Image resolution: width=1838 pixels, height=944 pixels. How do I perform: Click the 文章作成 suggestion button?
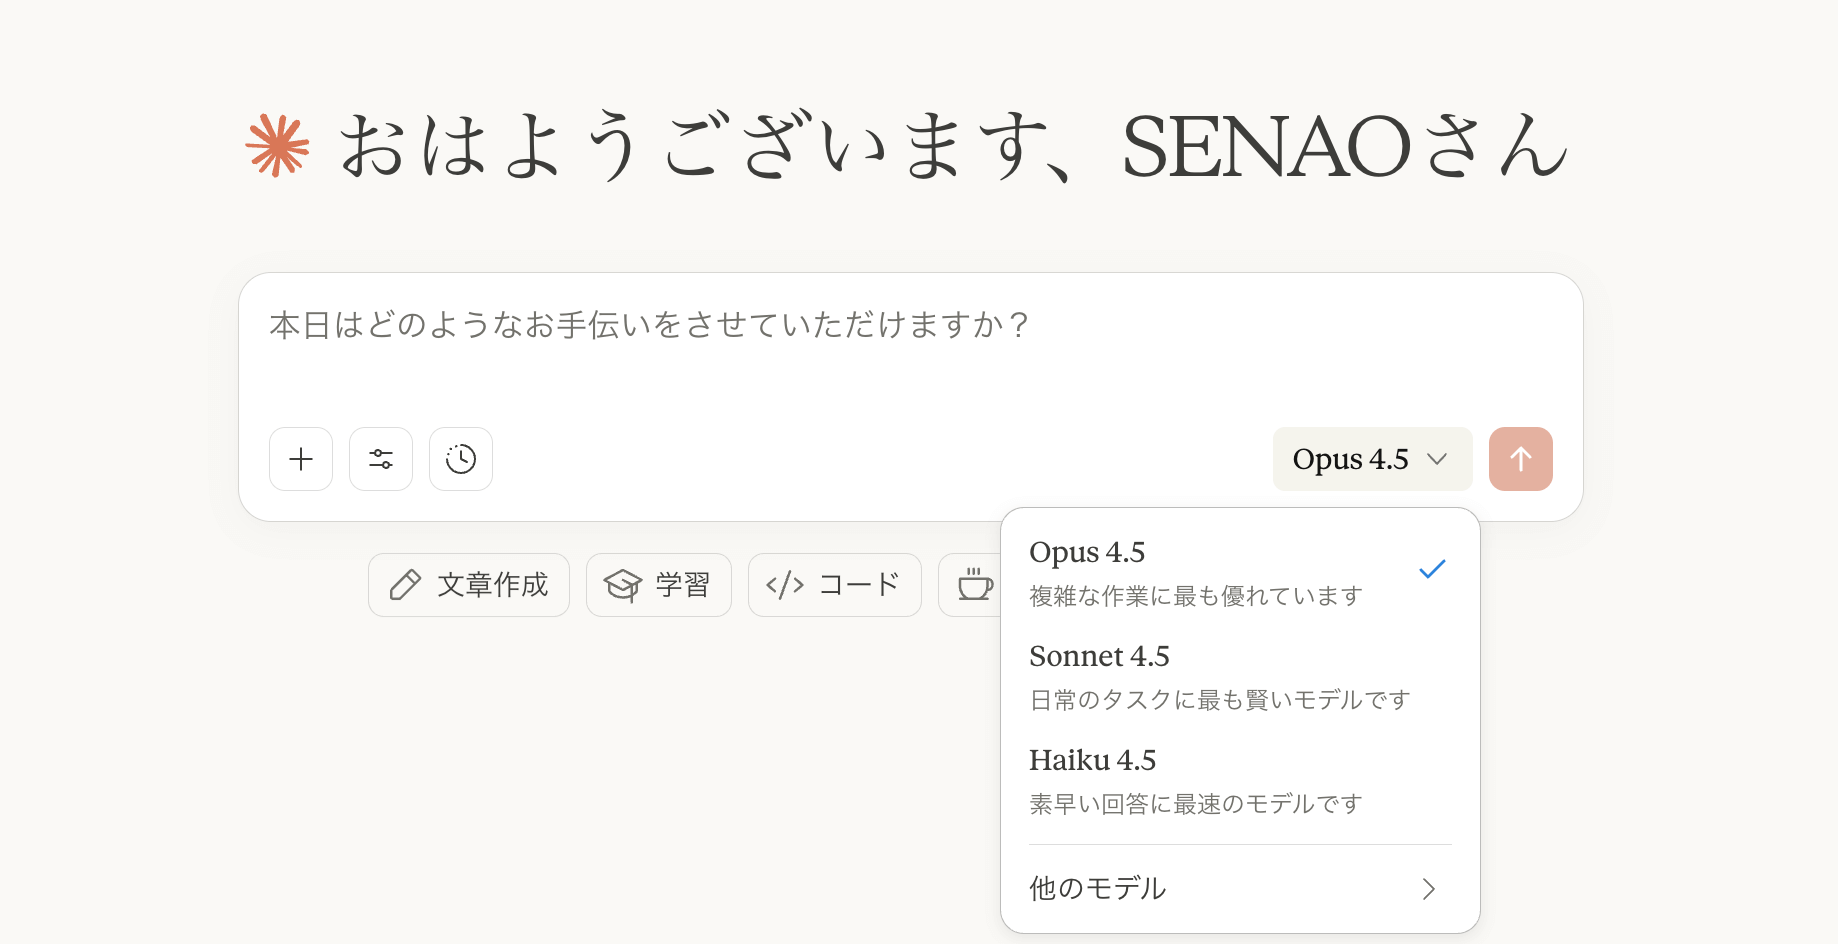click(469, 585)
